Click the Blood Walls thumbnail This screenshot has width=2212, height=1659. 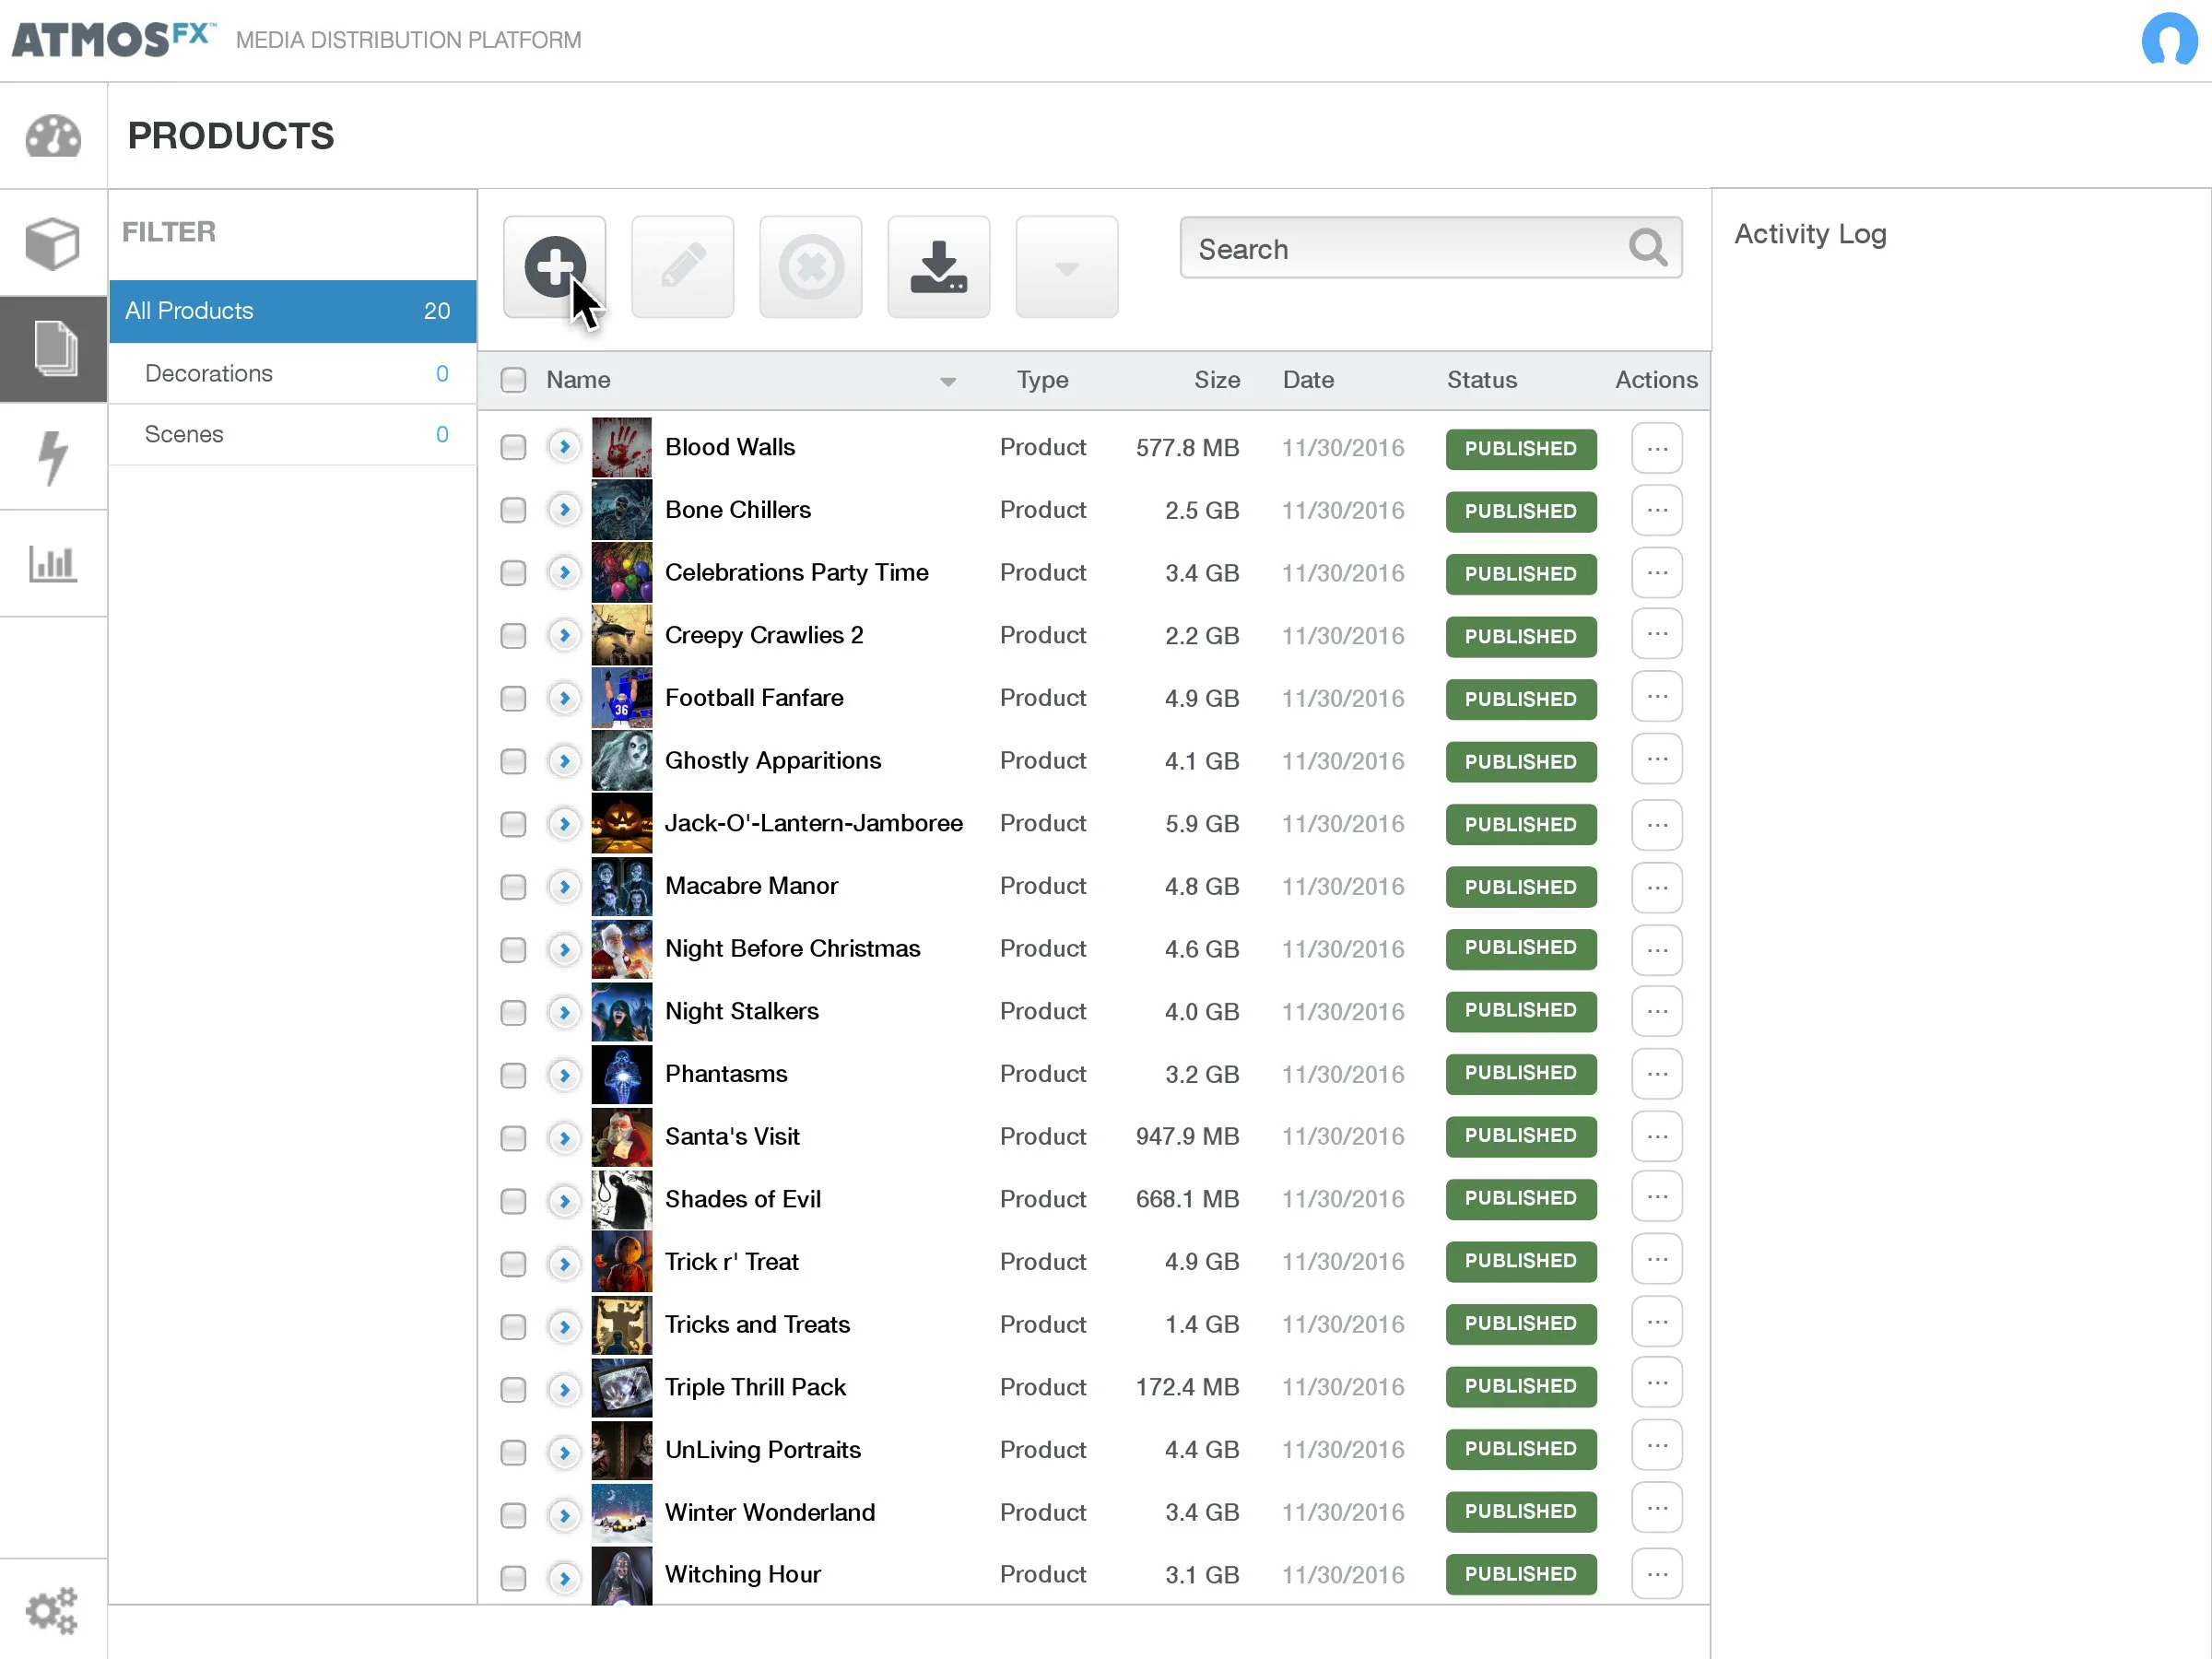pyautogui.click(x=621, y=447)
